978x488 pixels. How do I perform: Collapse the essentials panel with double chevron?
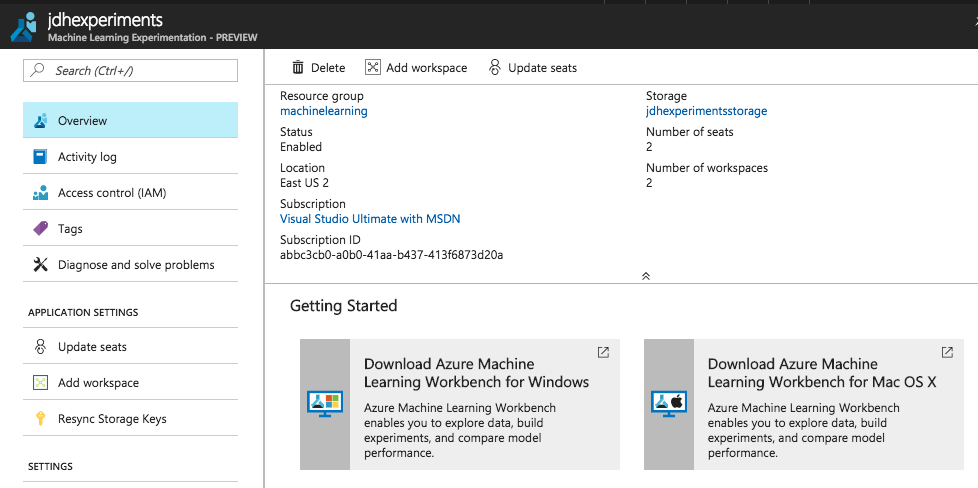[646, 275]
